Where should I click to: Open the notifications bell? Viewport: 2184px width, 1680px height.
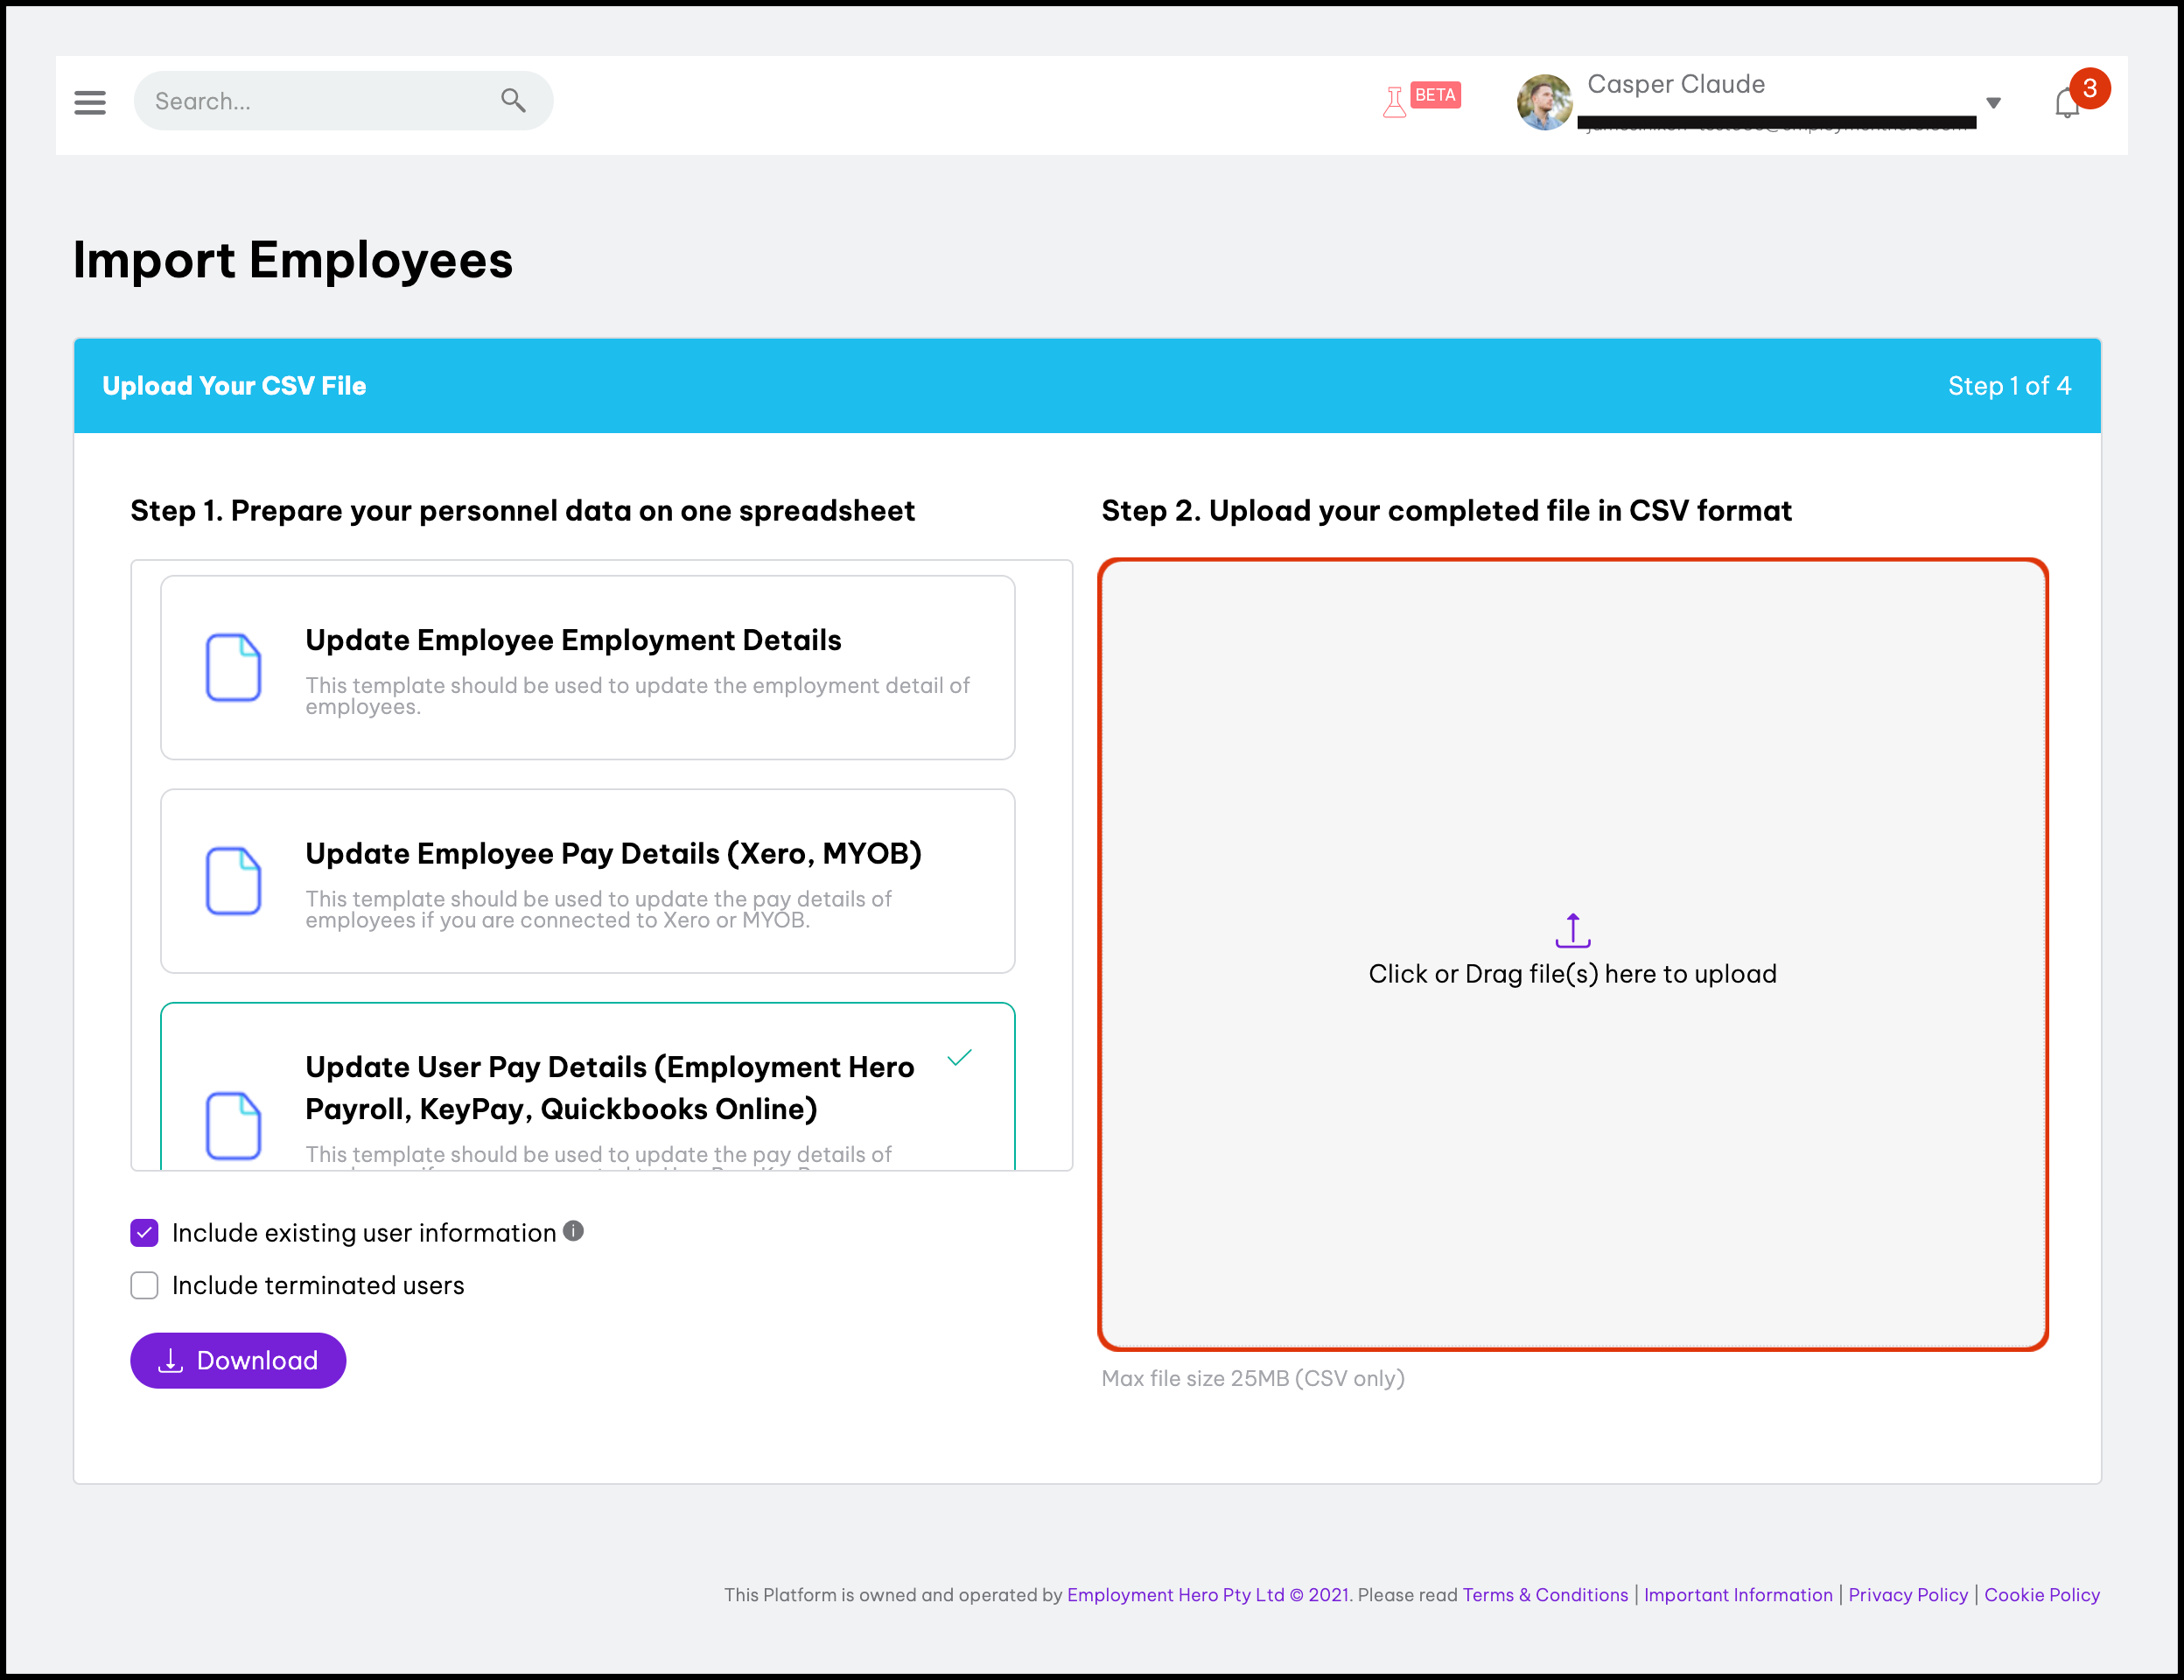(x=2067, y=103)
